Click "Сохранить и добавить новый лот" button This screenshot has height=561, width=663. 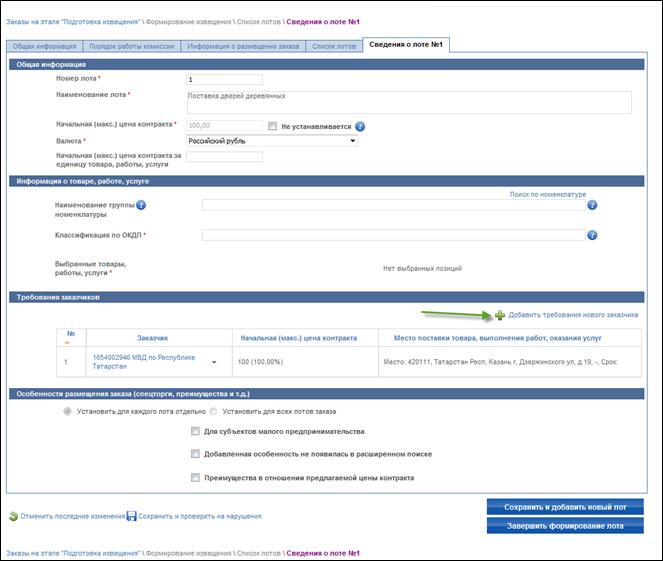565,507
